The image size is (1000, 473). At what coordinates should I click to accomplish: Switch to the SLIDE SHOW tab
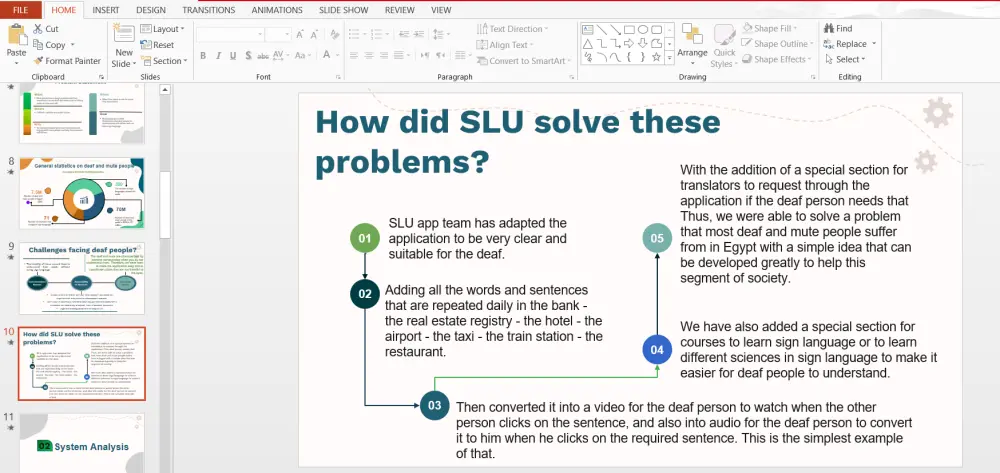click(x=345, y=10)
